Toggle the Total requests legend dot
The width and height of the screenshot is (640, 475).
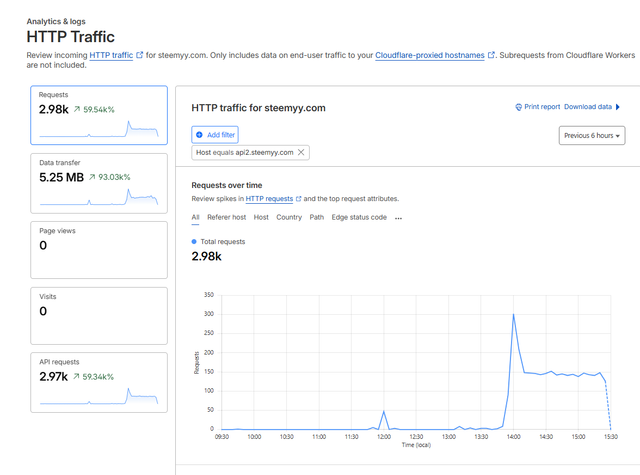(x=194, y=242)
